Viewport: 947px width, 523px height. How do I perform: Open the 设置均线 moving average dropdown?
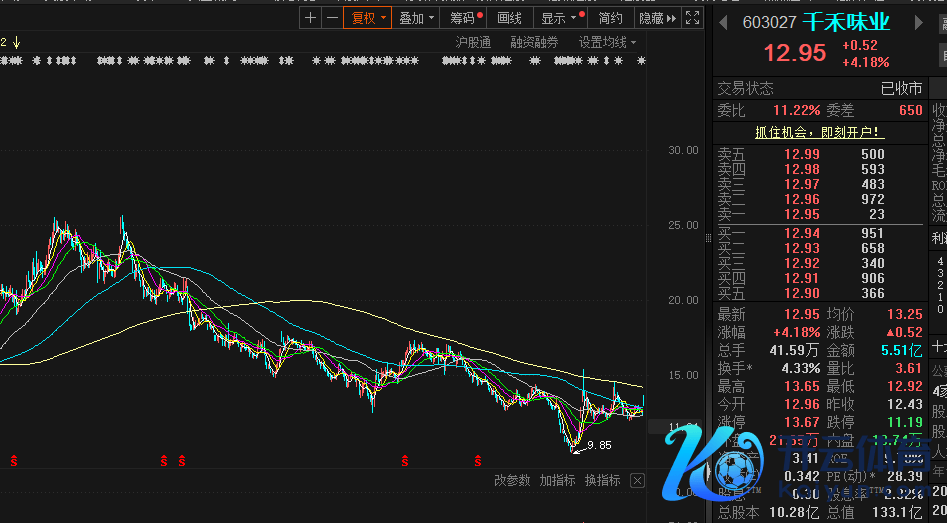pyautogui.click(x=607, y=42)
